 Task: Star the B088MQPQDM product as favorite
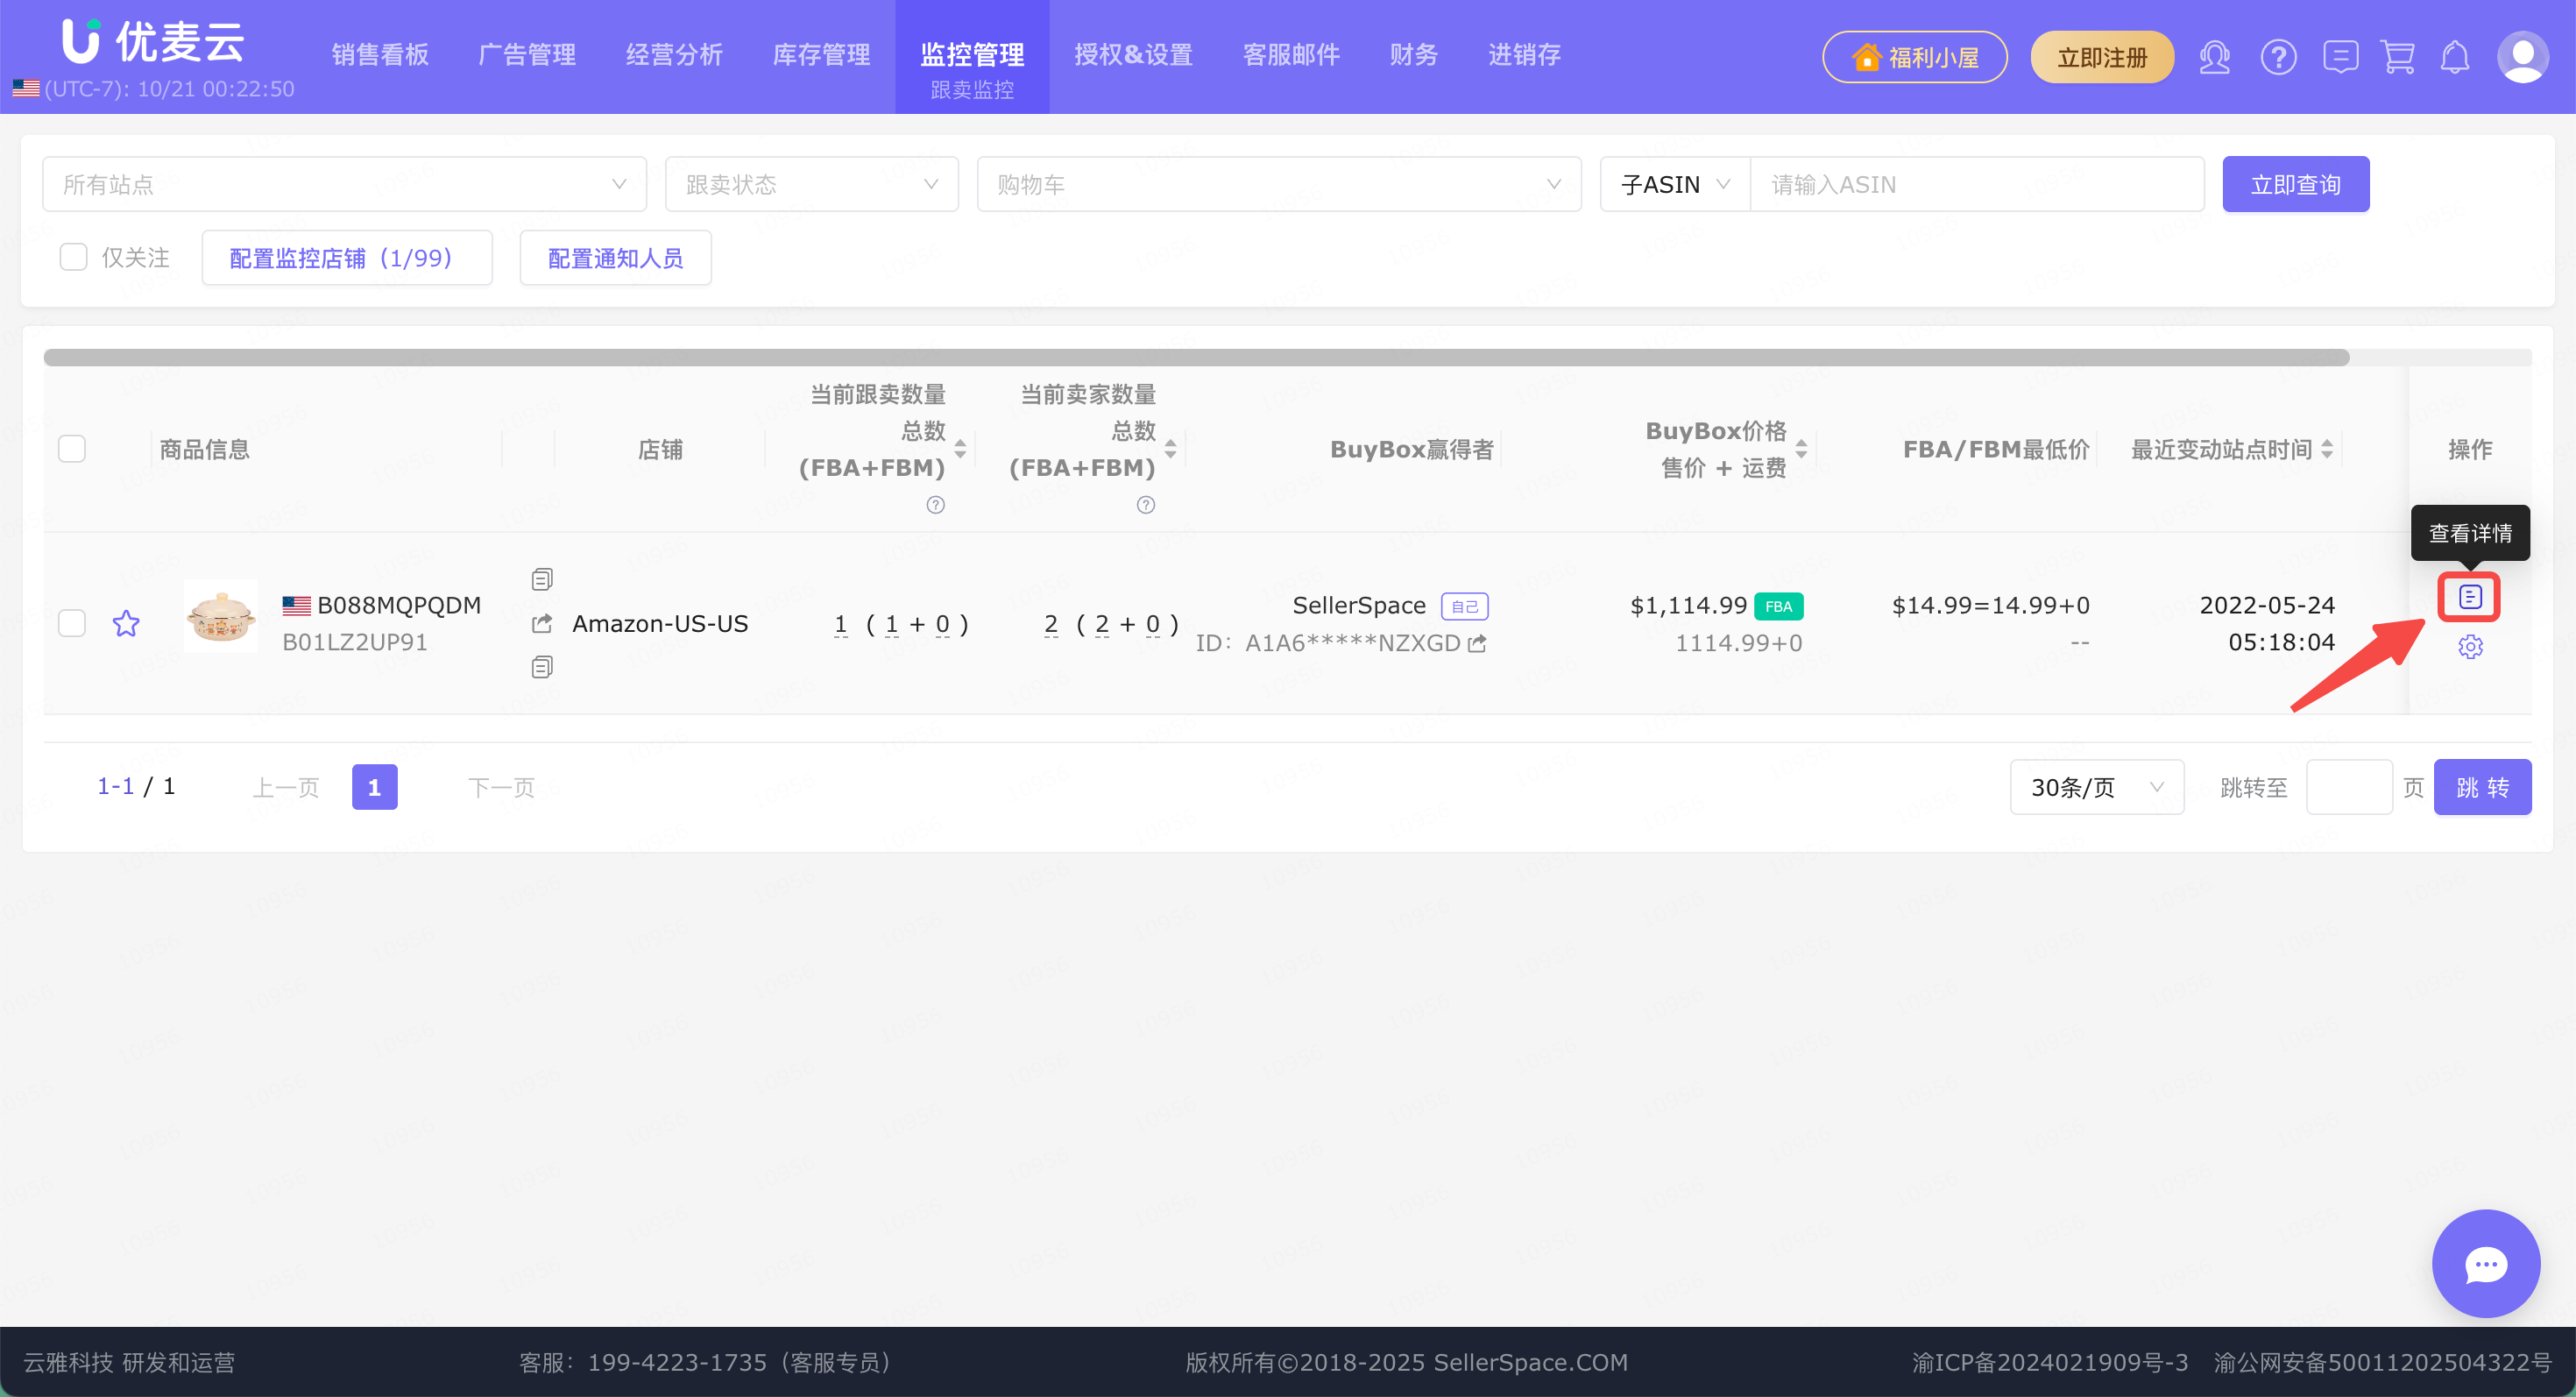126,623
